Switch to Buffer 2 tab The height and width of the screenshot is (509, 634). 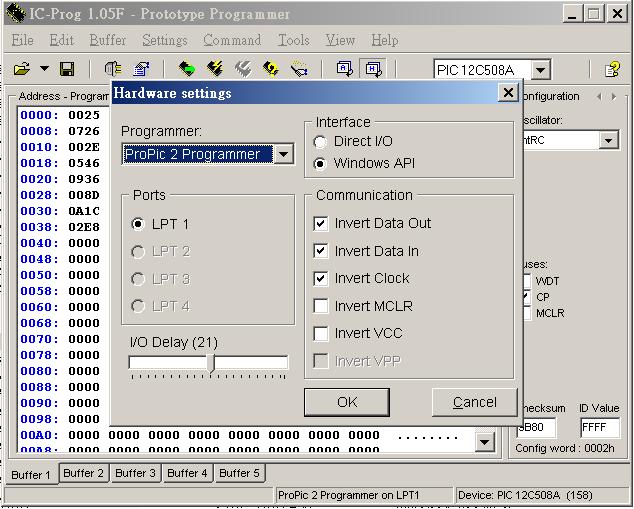click(84, 473)
